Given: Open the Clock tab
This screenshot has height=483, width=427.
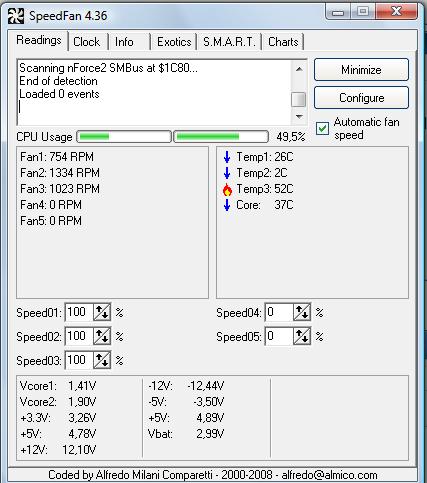Looking at the screenshot, I should click(x=87, y=42).
